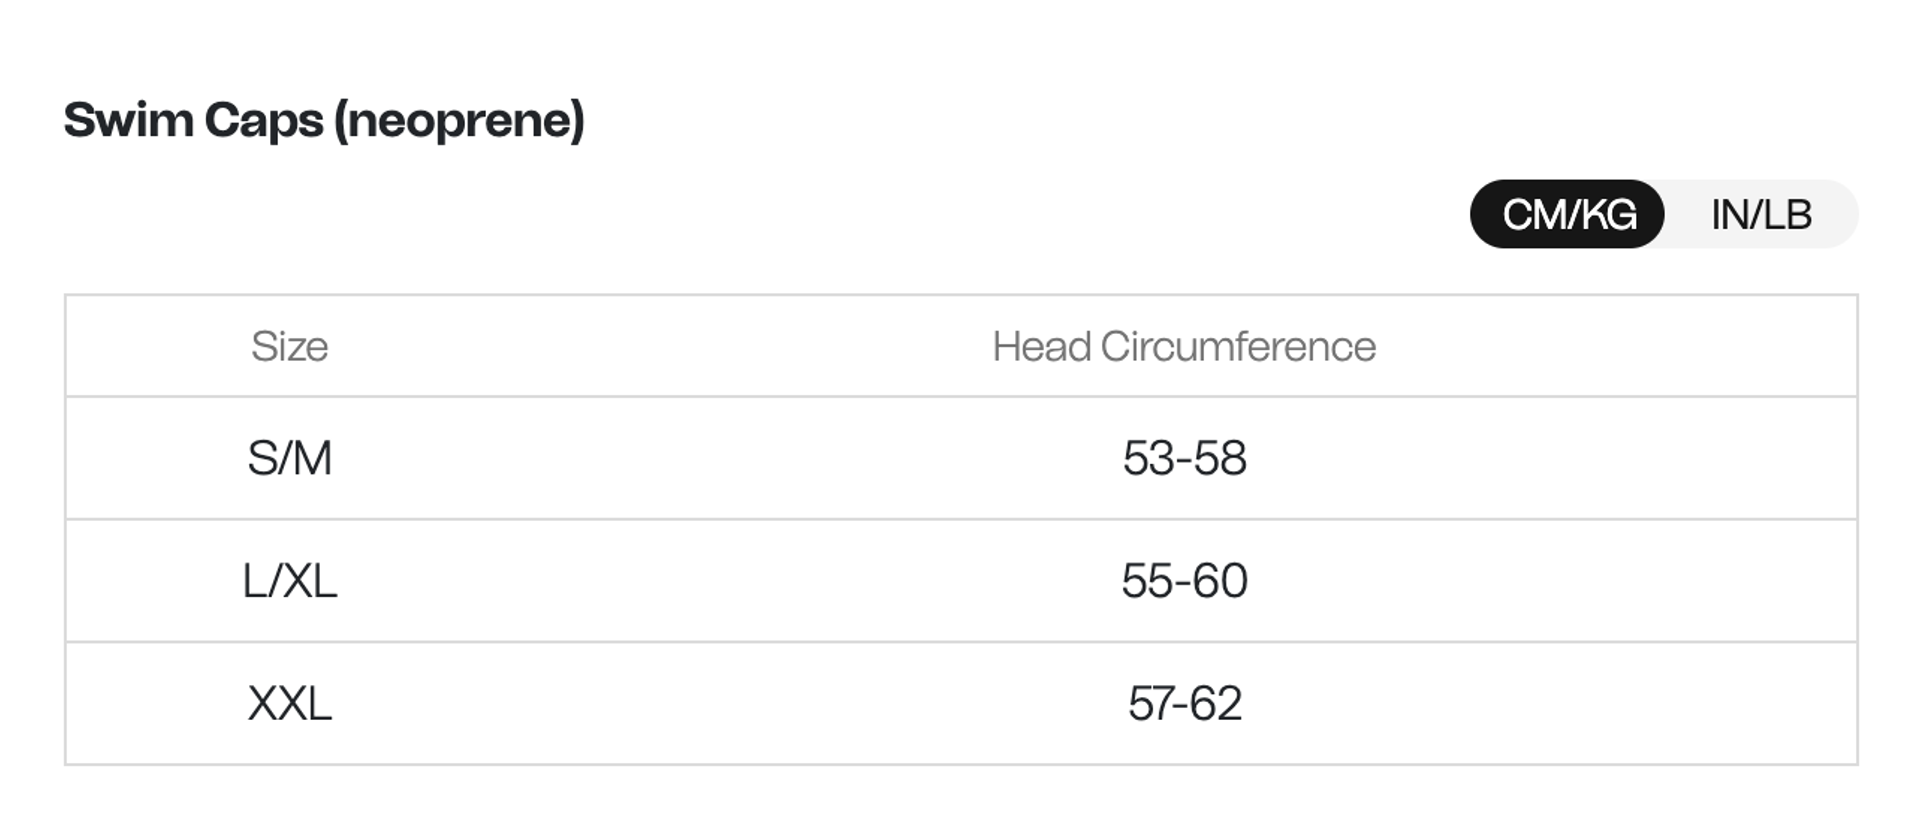Image resolution: width=1920 pixels, height=829 pixels.
Task: Click the Size column header
Action: click(x=289, y=346)
